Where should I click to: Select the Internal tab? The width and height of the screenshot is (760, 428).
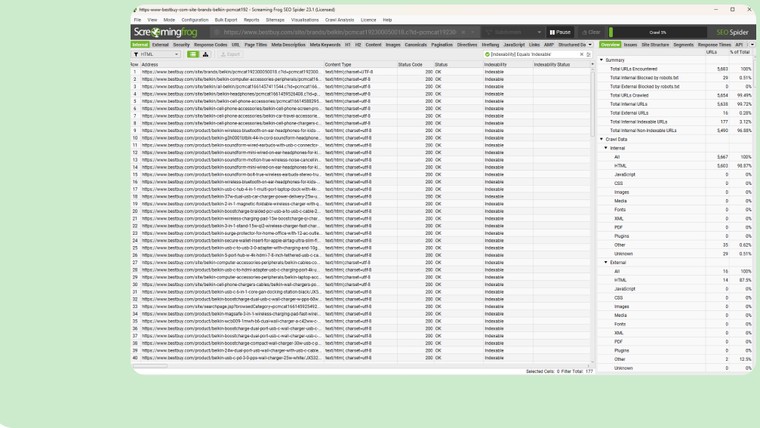(140, 45)
